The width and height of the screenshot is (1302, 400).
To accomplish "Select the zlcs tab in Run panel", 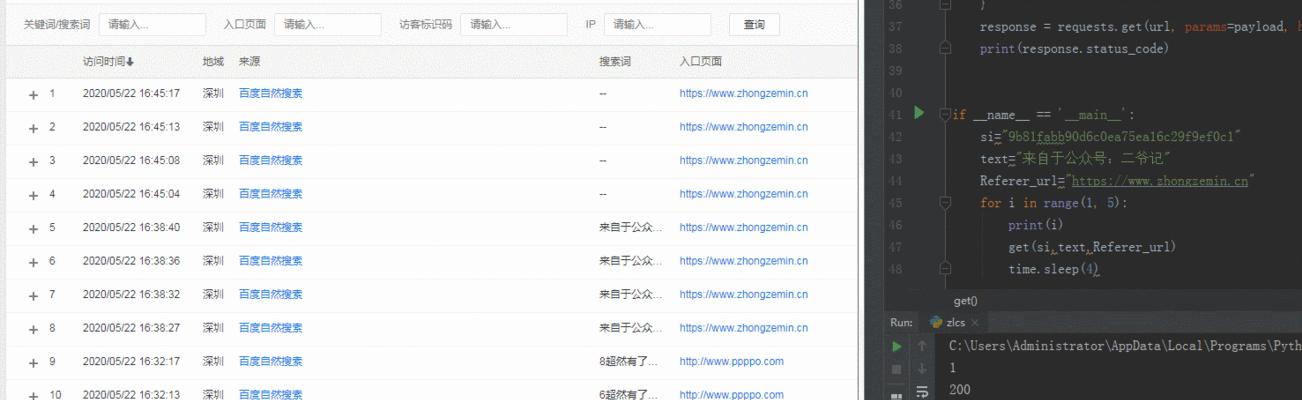I will 955,323.
